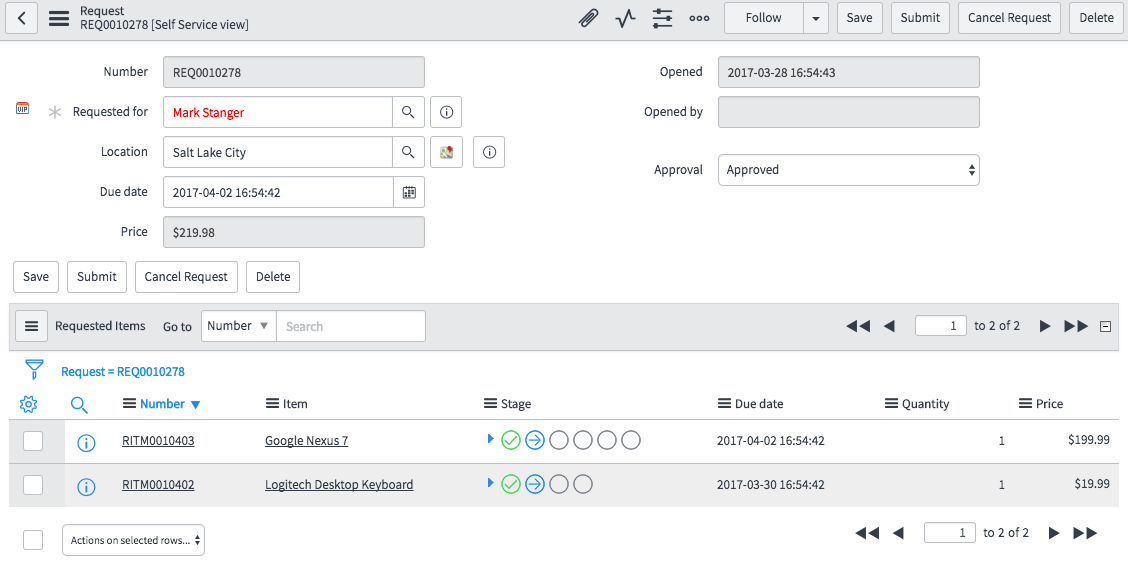Image resolution: width=1128 pixels, height=562 pixels.
Task: Expand the Actions on selected rows dropdown
Action: (133, 540)
